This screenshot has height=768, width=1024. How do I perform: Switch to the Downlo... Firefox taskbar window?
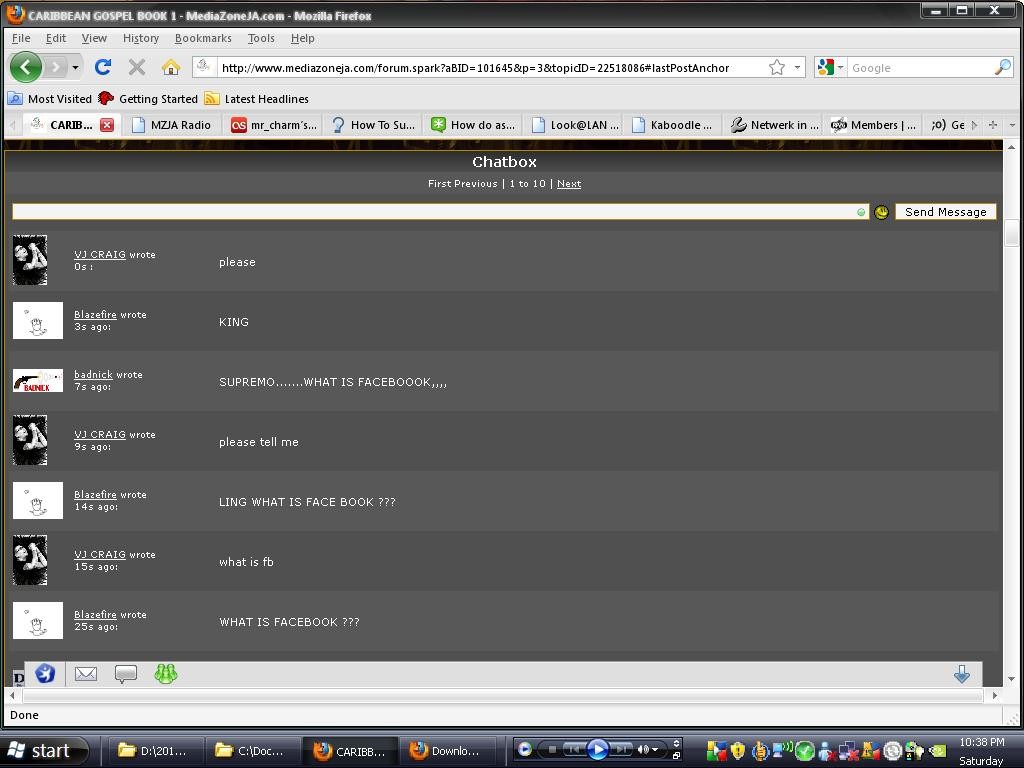tap(447, 751)
